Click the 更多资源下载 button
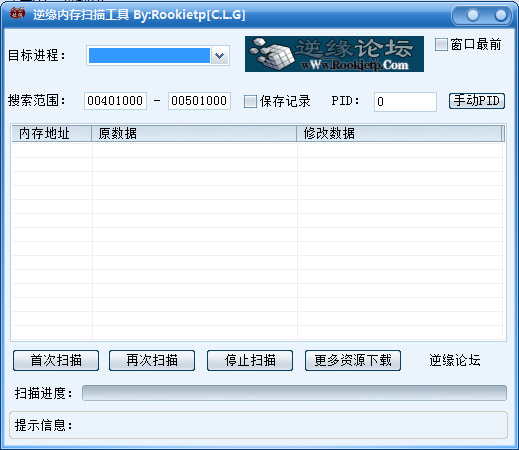Viewport: 519px width, 450px height. coord(353,360)
